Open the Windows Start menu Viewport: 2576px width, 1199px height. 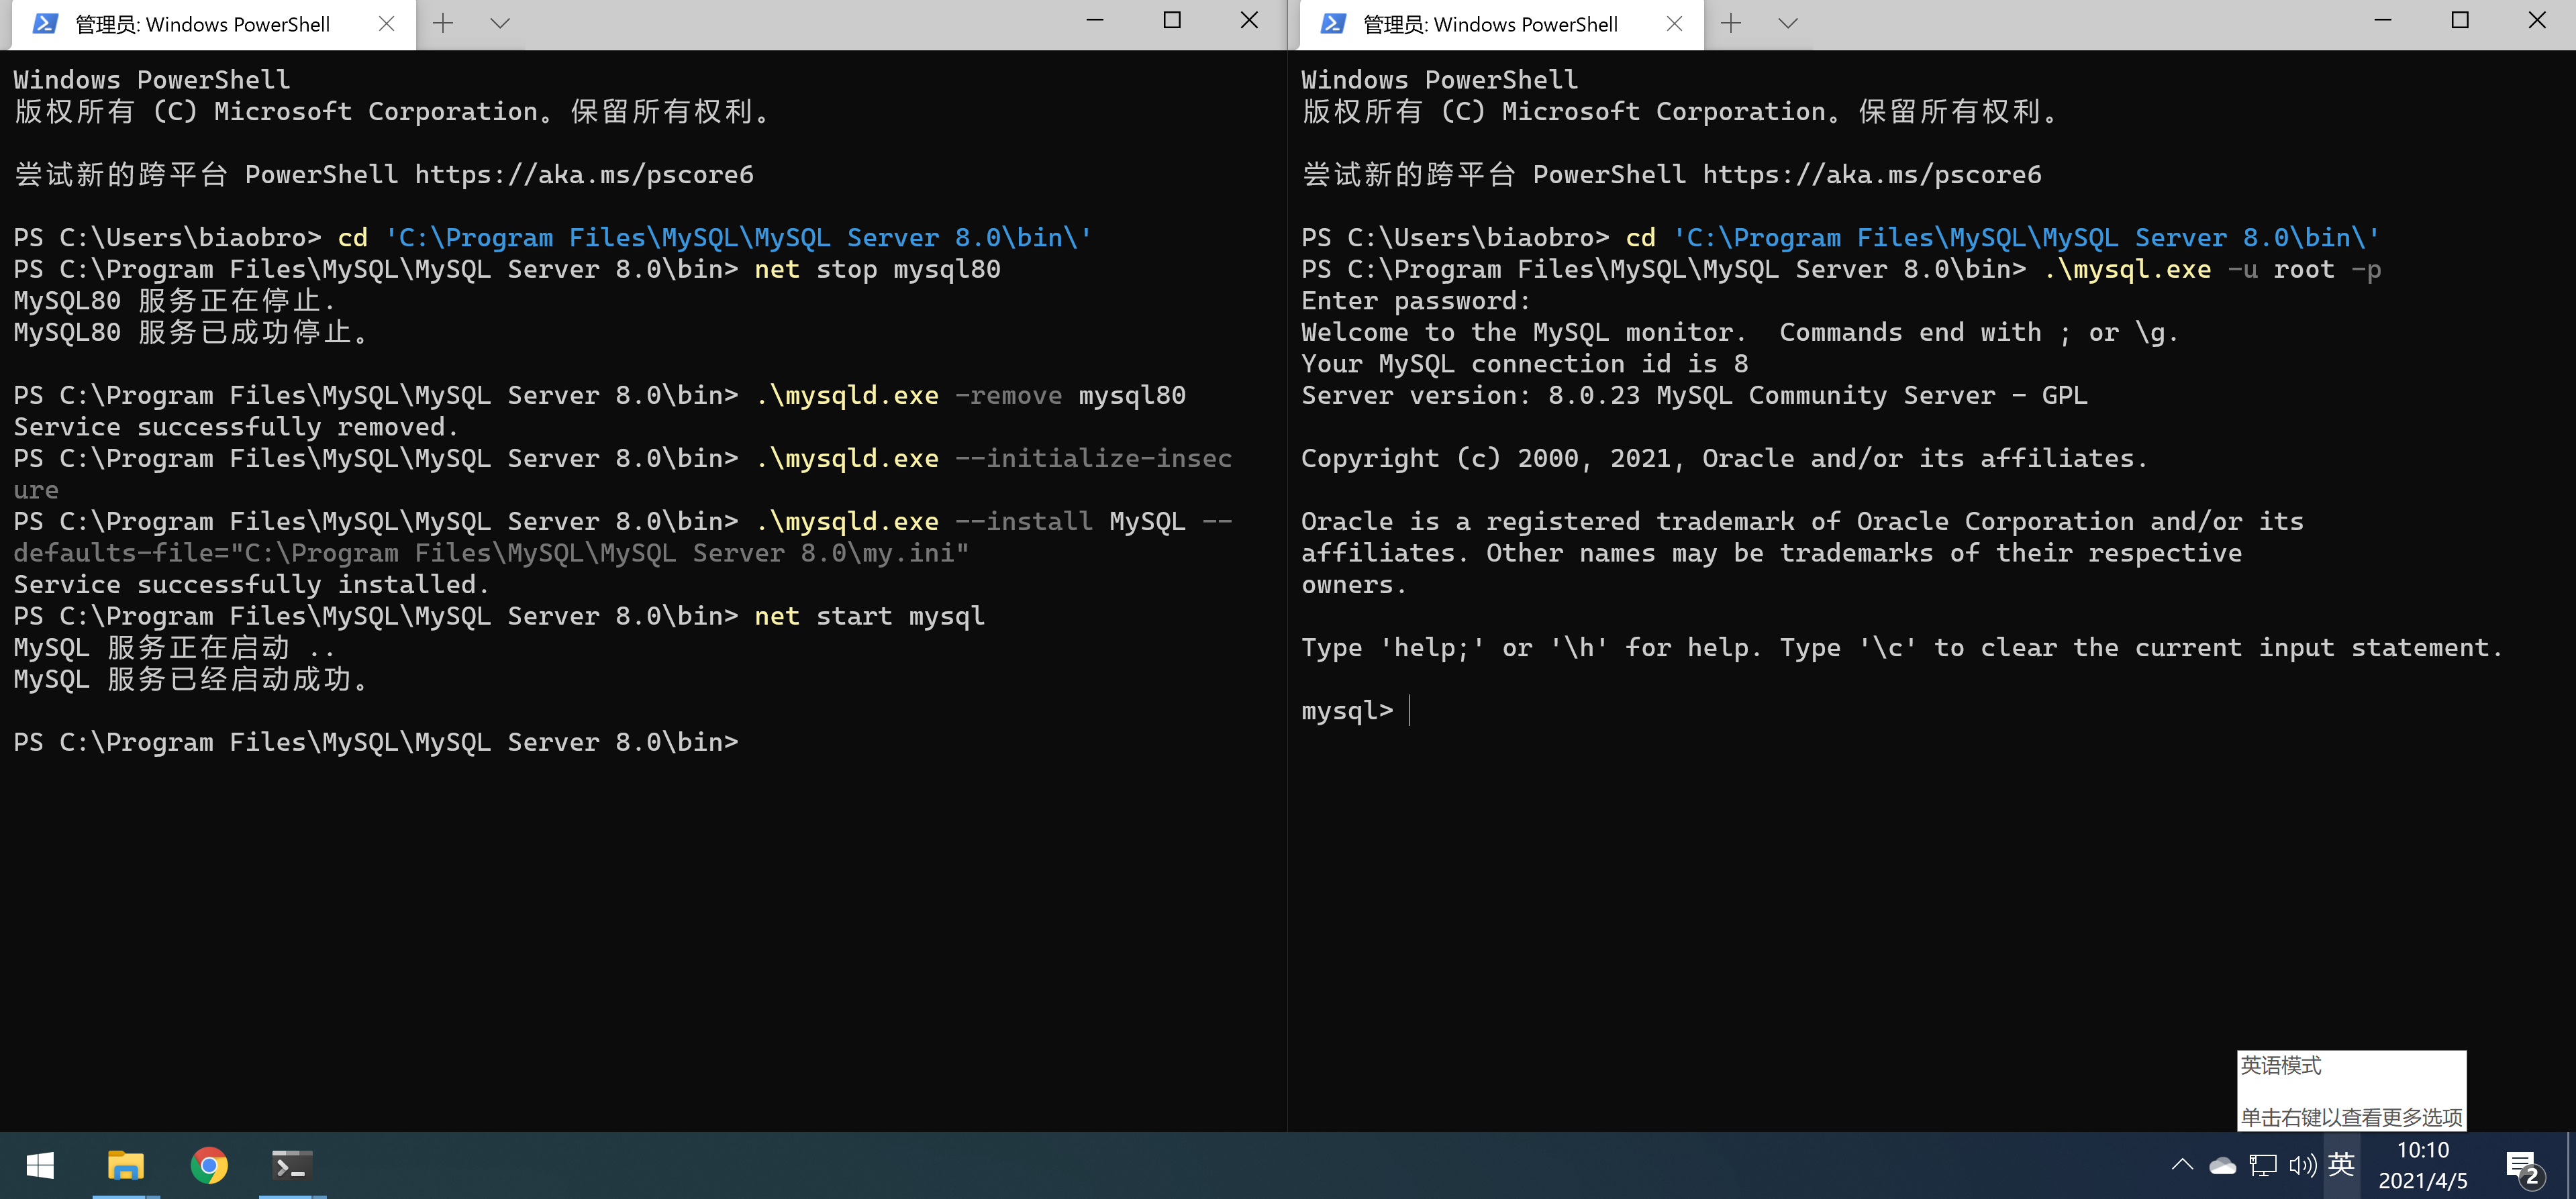click(40, 1166)
